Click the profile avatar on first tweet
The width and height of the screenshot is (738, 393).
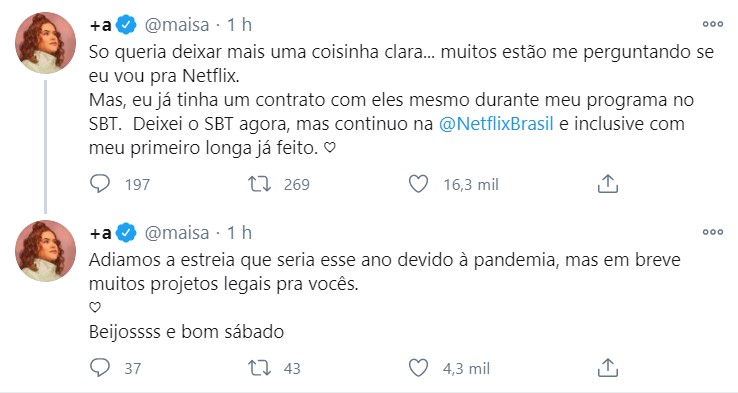45,43
